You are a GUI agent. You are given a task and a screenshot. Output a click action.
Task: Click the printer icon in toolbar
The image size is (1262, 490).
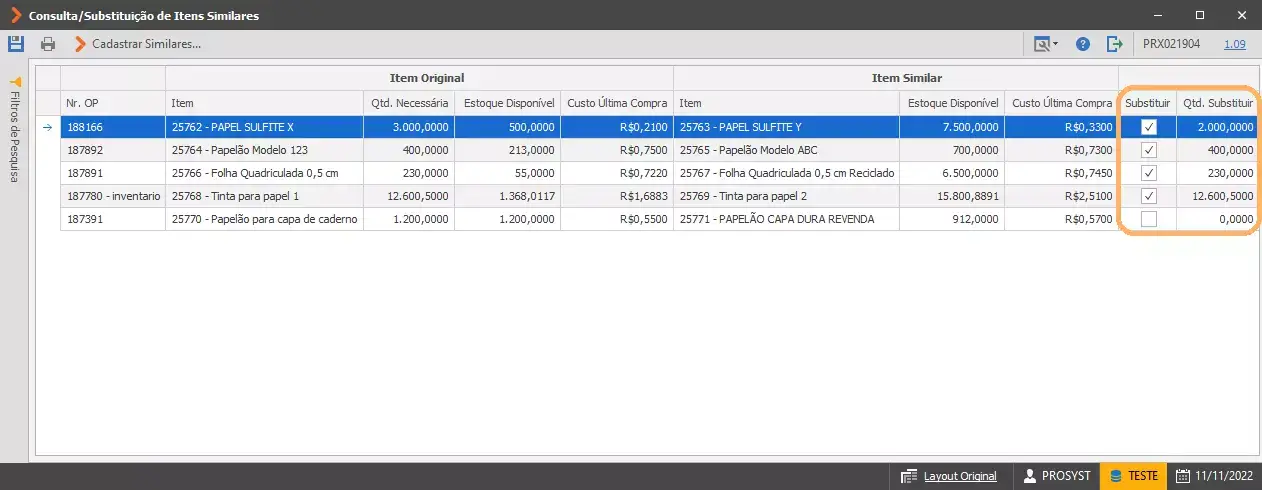[48, 44]
